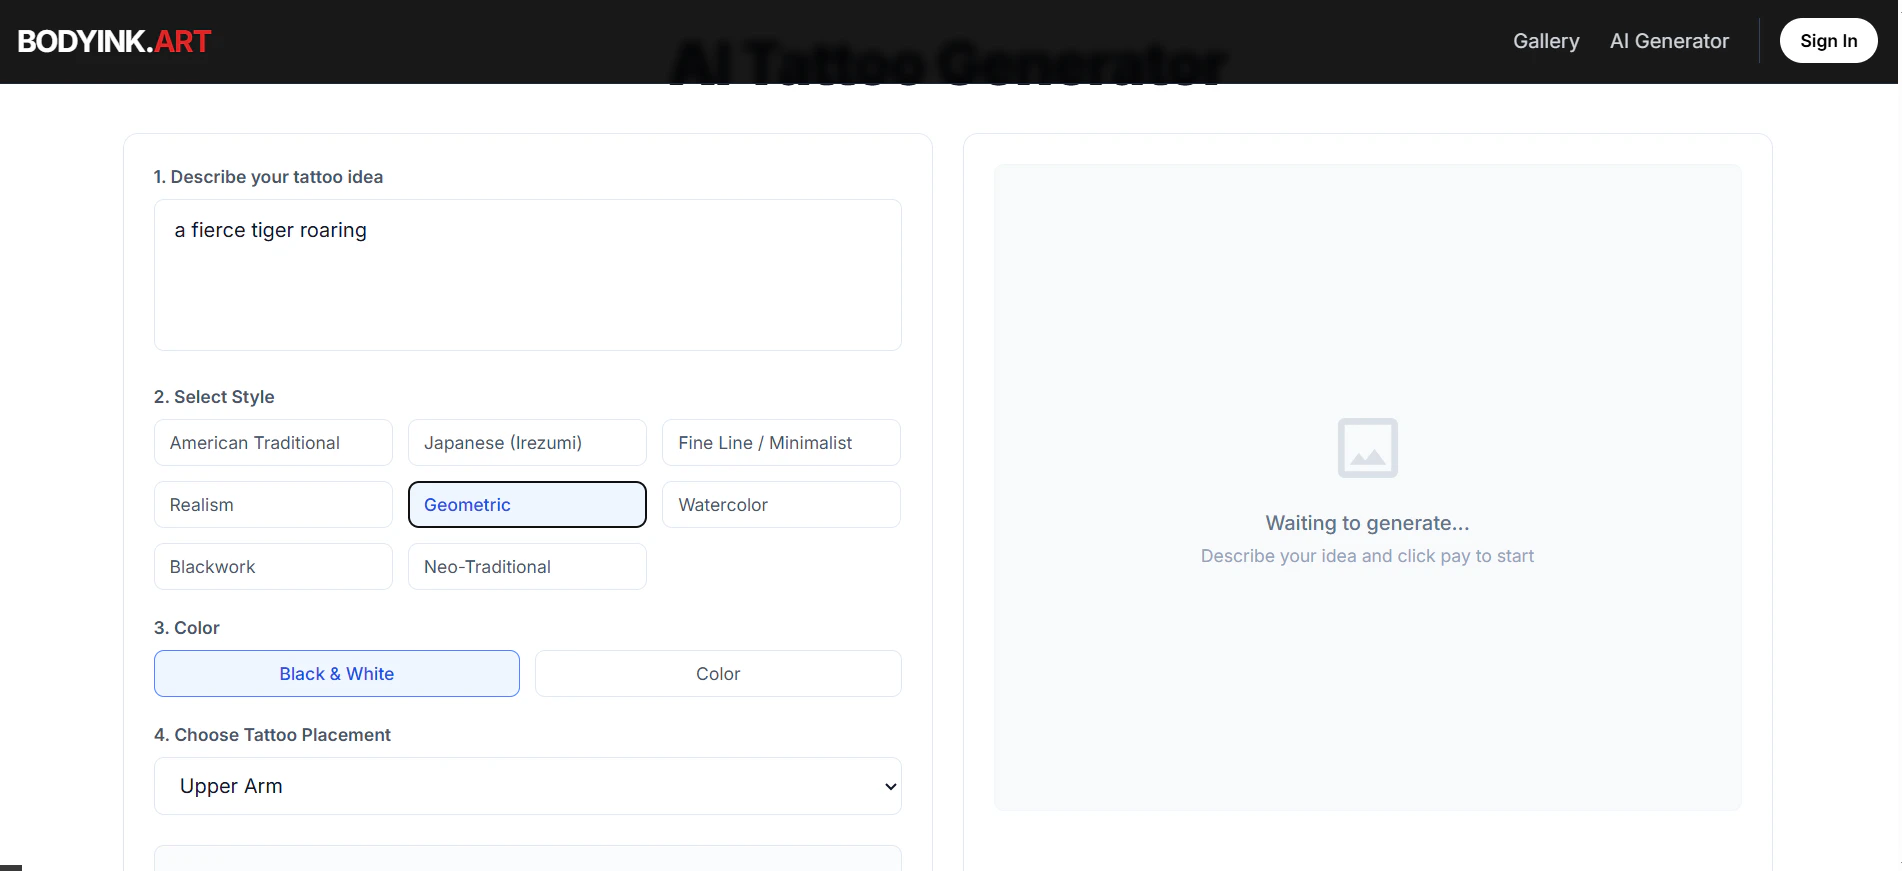Click the '1. Describe your tattoo idea' label

[268, 177]
